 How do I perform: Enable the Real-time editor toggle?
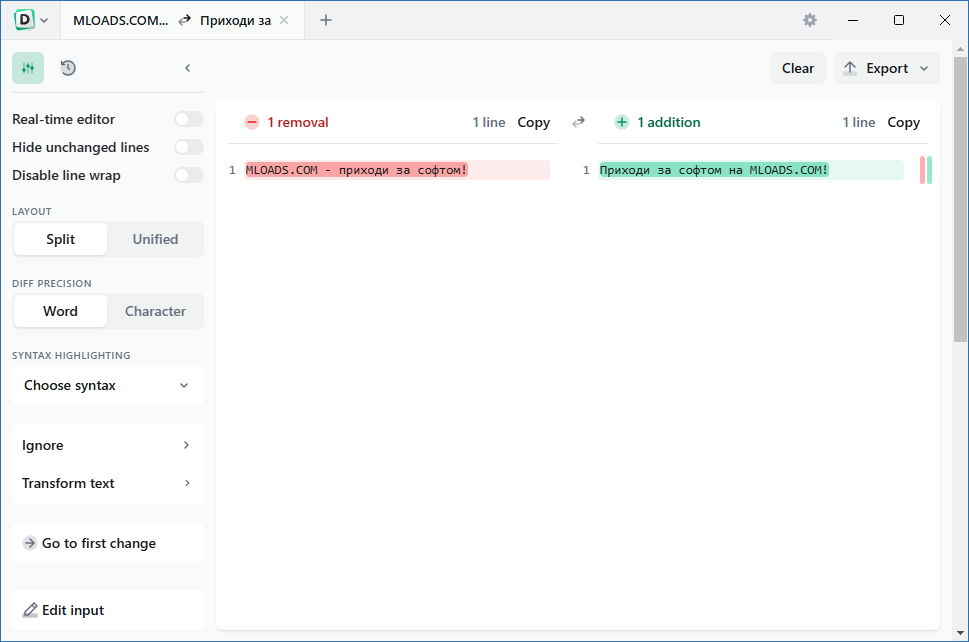188,119
